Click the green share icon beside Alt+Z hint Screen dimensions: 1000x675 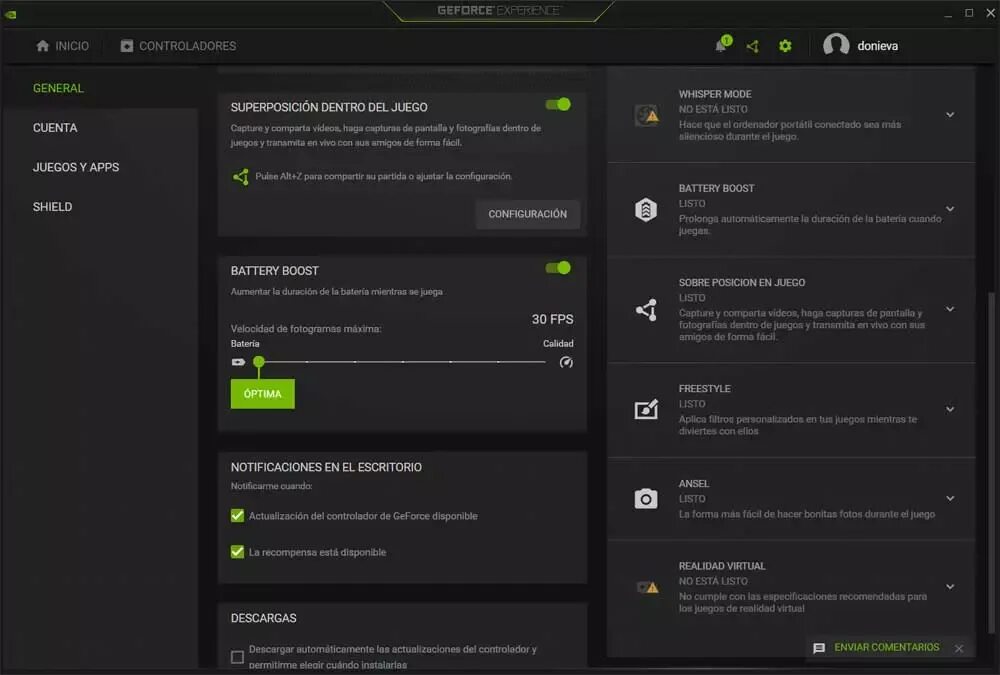(240, 177)
